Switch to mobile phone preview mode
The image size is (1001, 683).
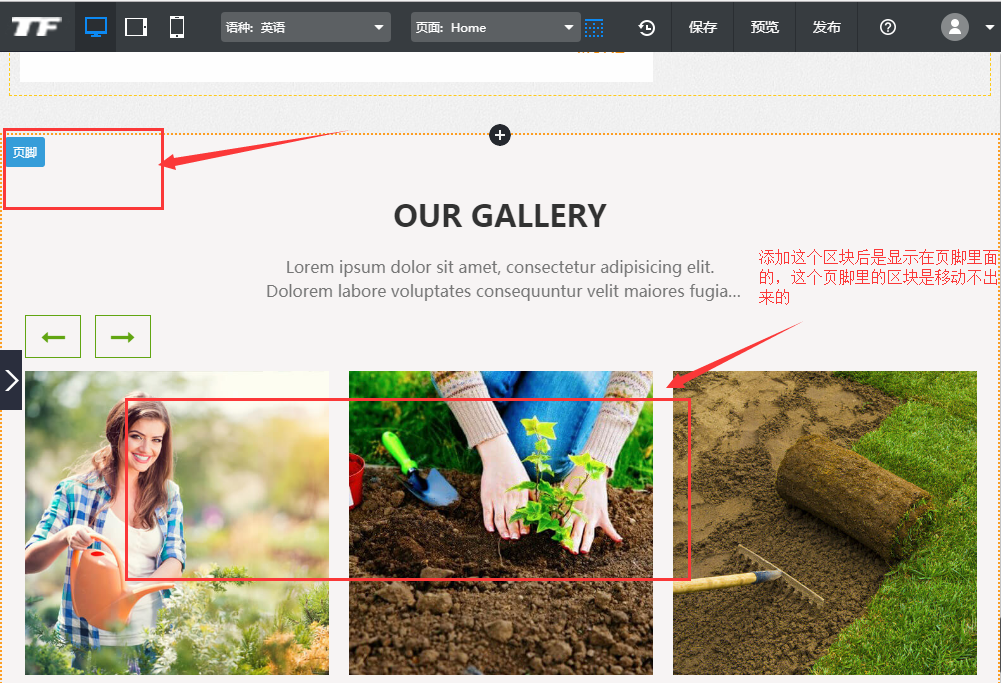(x=177, y=27)
